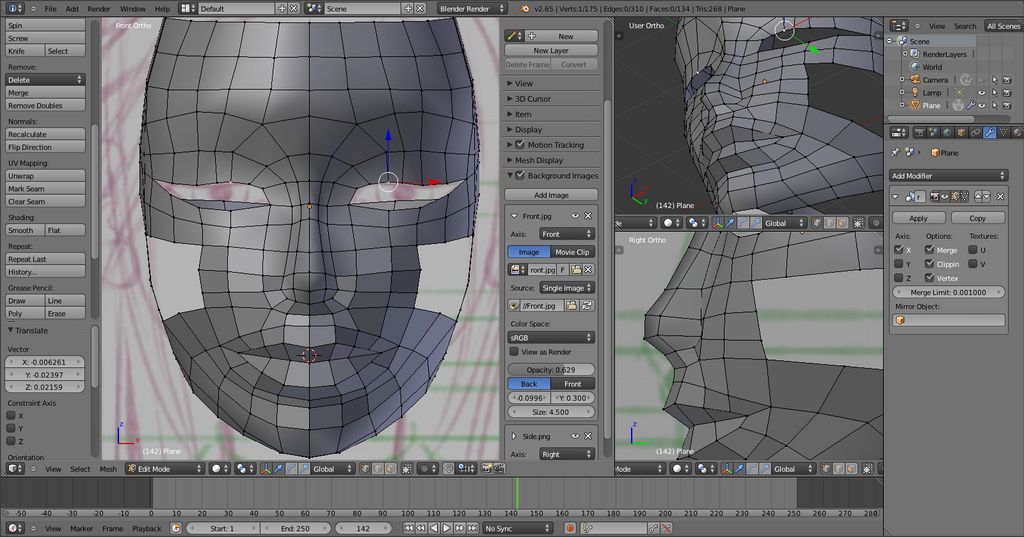The width and height of the screenshot is (1024, 537).
Task: Open the Render menu in top bar
Action: [99, 8]
